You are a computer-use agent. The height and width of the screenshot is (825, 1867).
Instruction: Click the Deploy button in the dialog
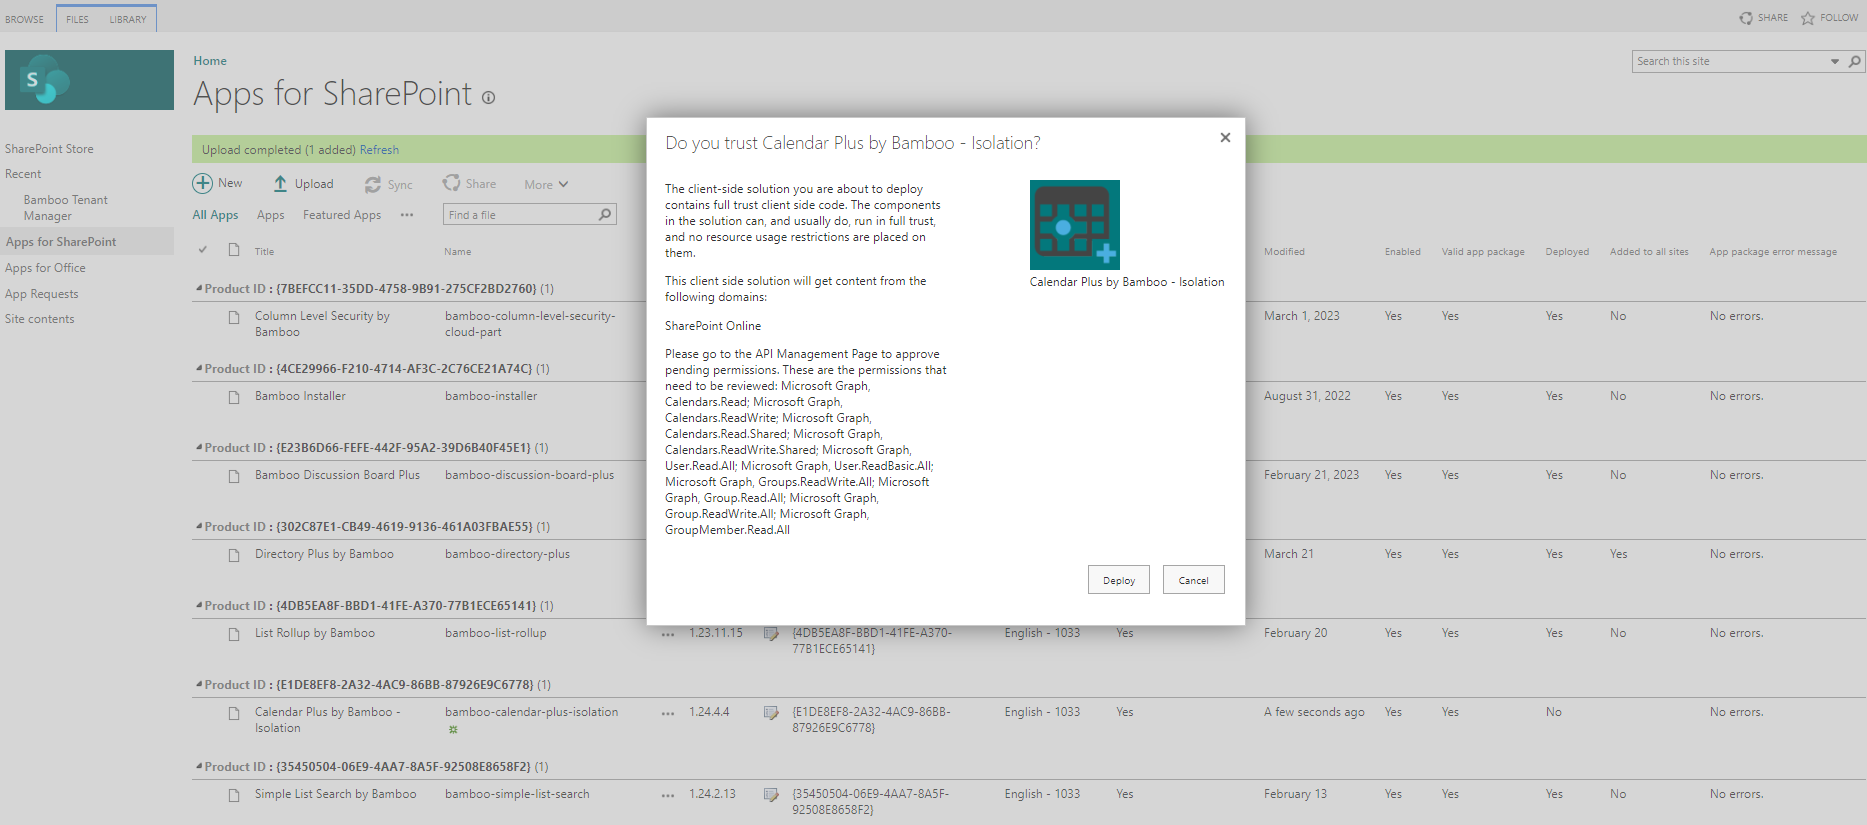coord(1118,580)
